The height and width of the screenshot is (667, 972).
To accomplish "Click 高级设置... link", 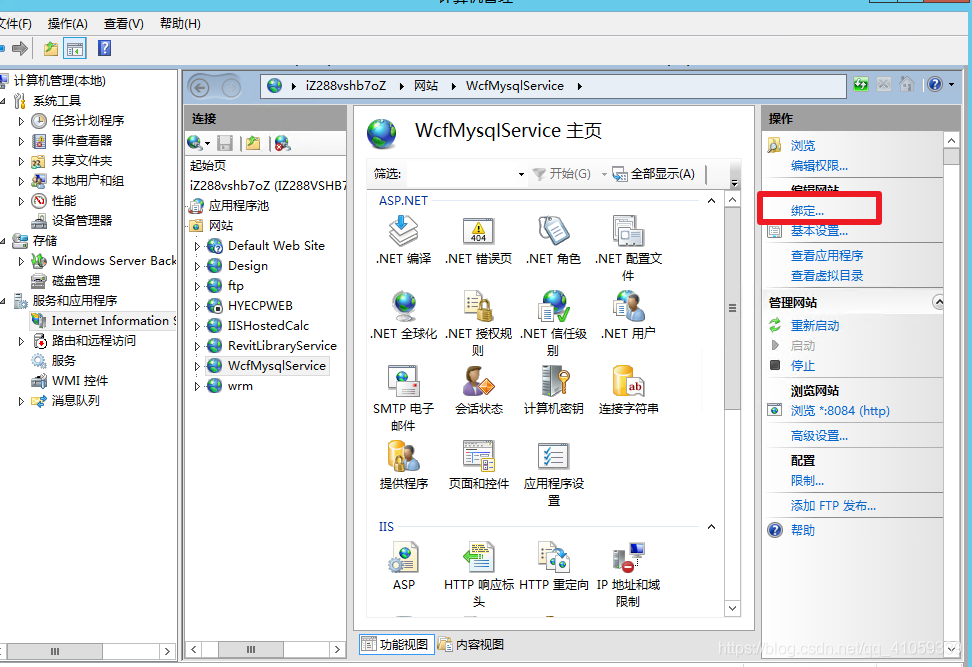I will [819, 436].
